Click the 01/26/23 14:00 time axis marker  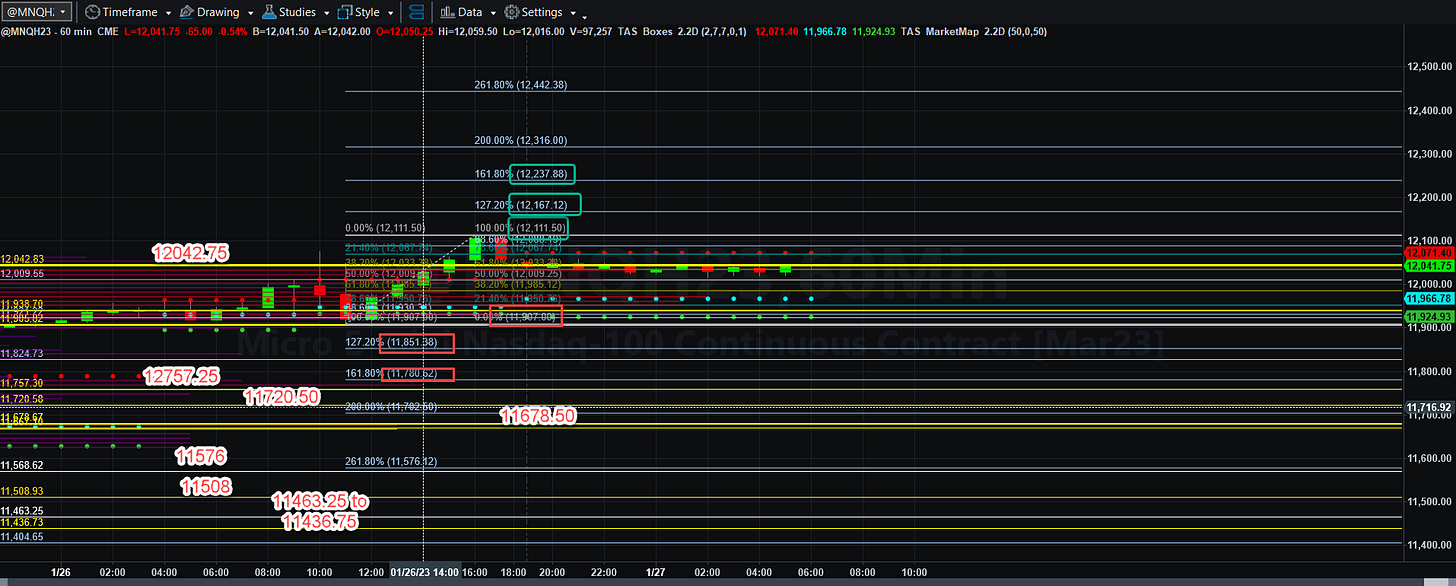click(x=424, y=572)
